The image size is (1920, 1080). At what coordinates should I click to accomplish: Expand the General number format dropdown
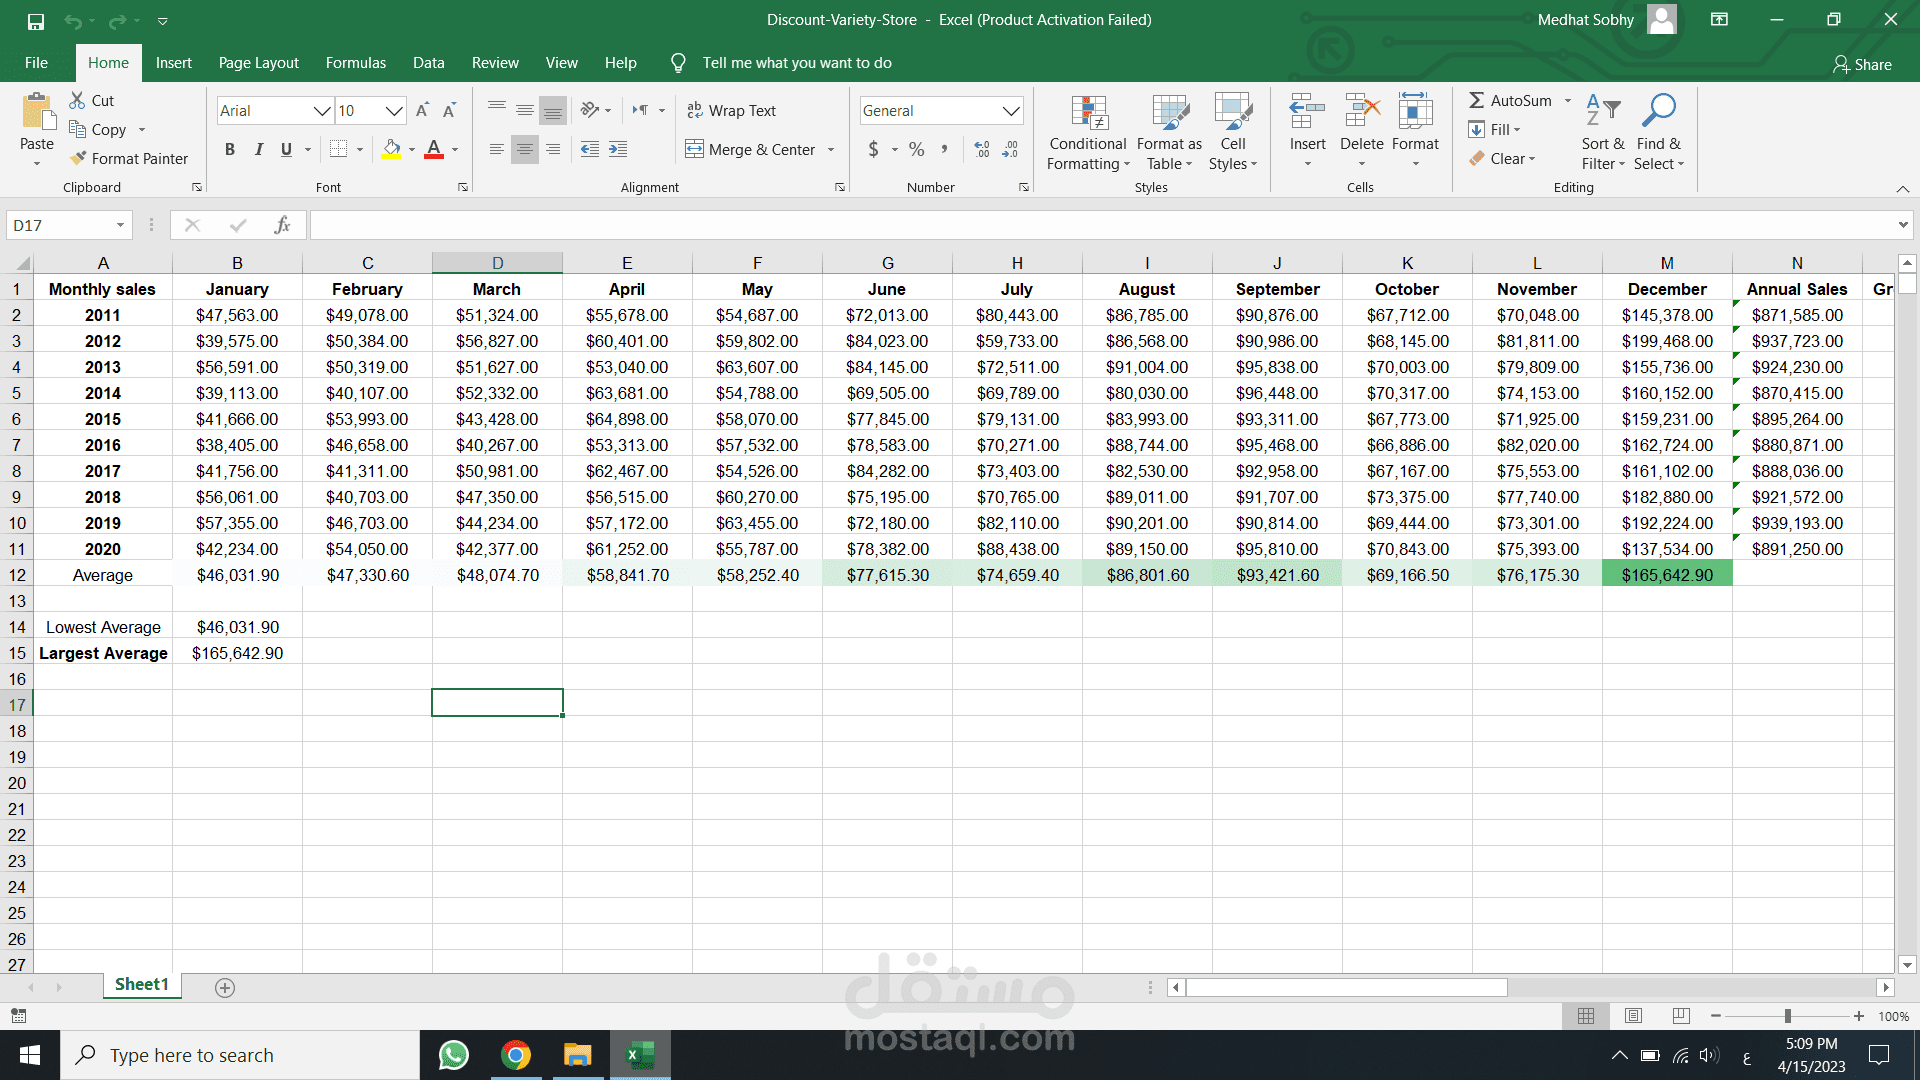1011,111
